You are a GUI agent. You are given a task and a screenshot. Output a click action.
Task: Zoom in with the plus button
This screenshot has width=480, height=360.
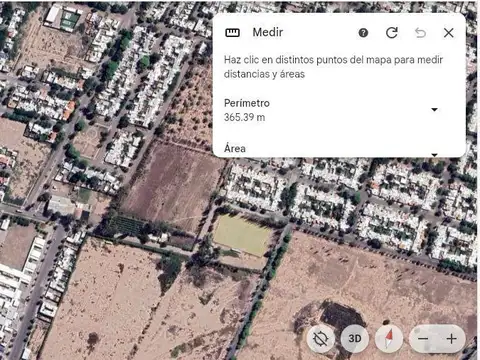(452, 339)
